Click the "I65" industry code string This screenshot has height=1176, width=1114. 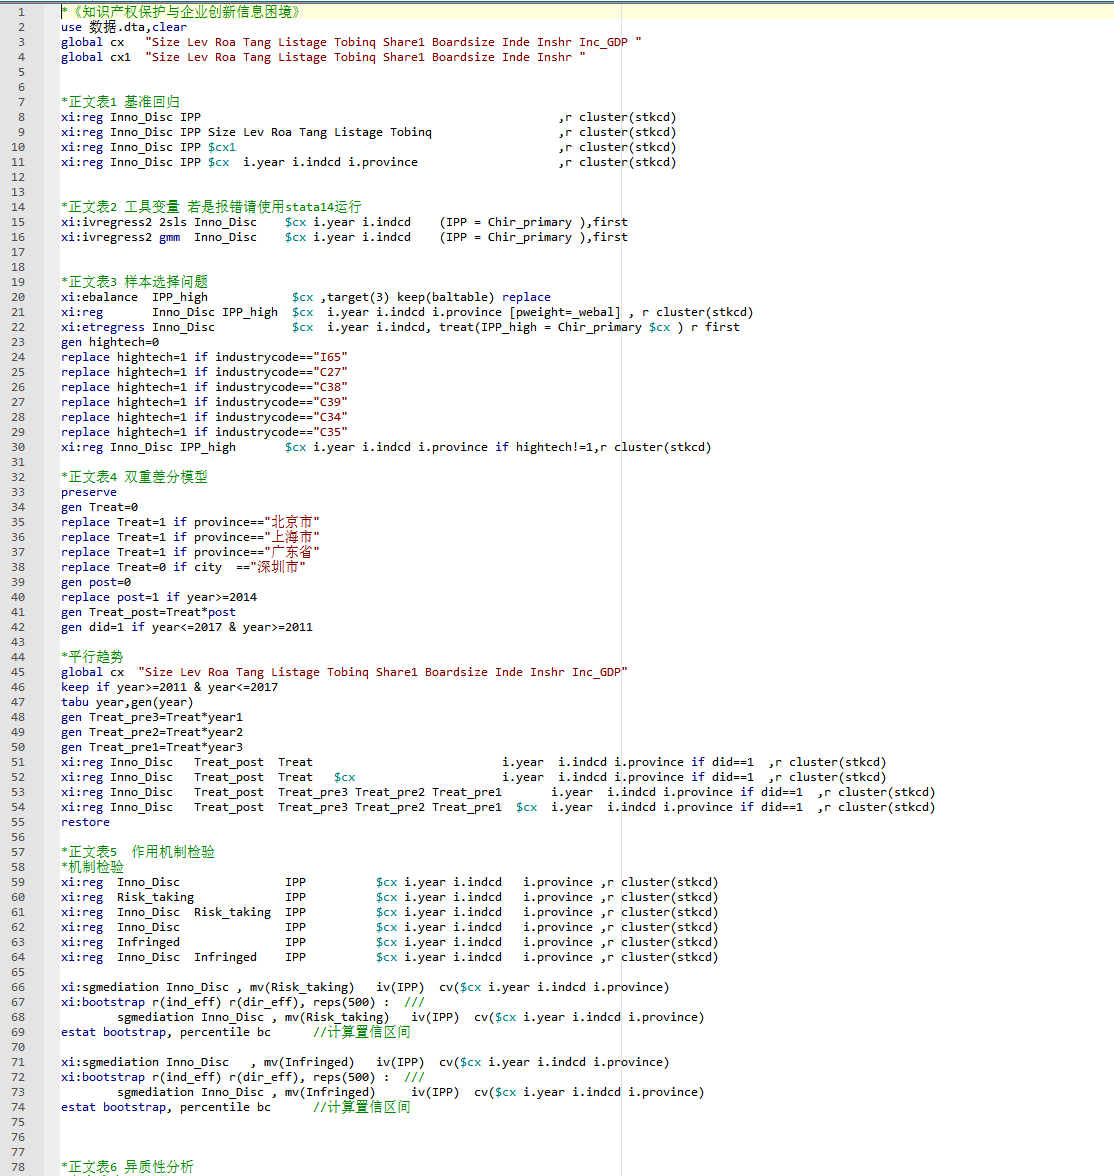point(331,357)
